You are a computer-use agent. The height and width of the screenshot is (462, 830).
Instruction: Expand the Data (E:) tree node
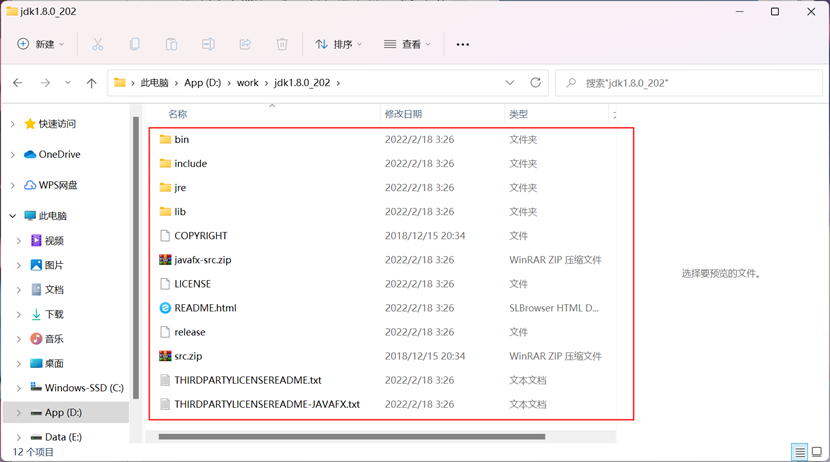point(19,437)
